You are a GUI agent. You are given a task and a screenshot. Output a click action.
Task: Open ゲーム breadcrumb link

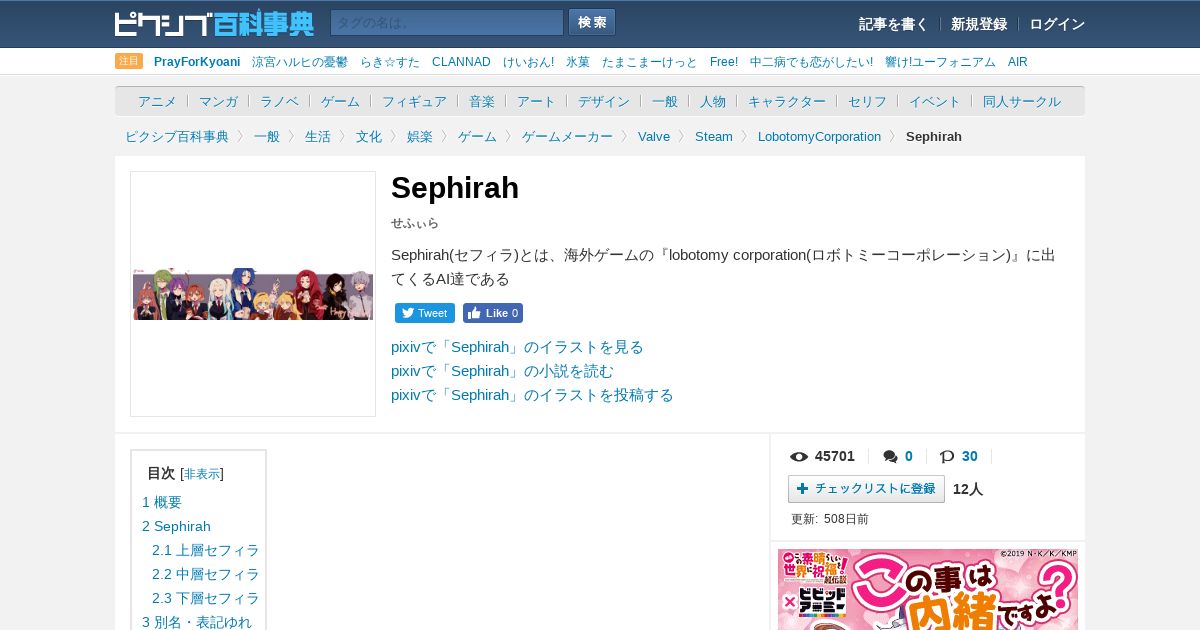pyautogui.click(x=477, y=136)
